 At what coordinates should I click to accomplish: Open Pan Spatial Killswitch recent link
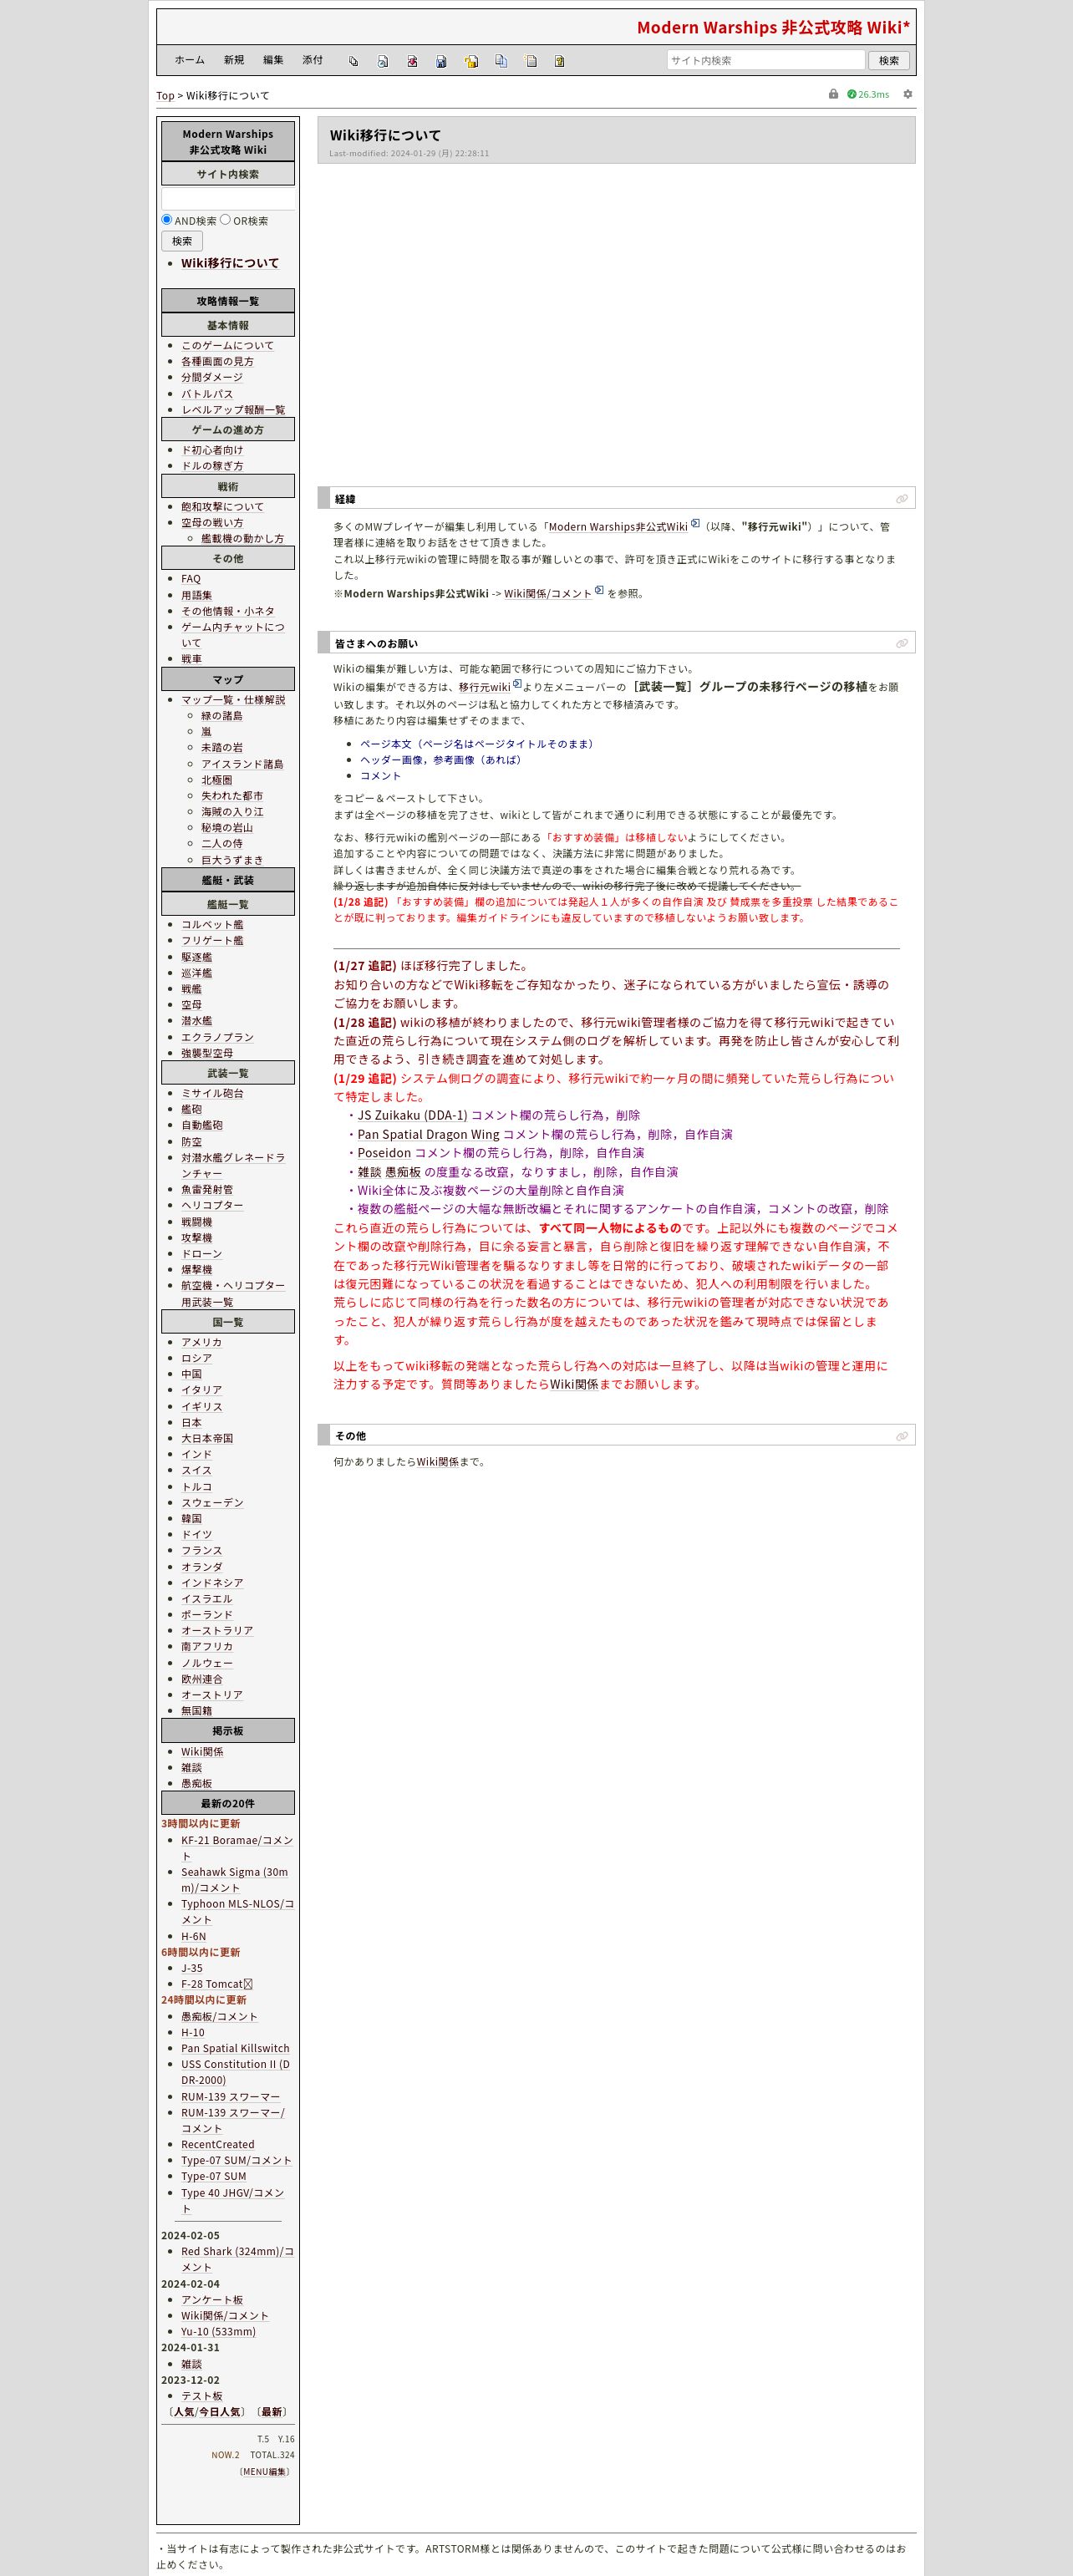tap(235, 2048)
